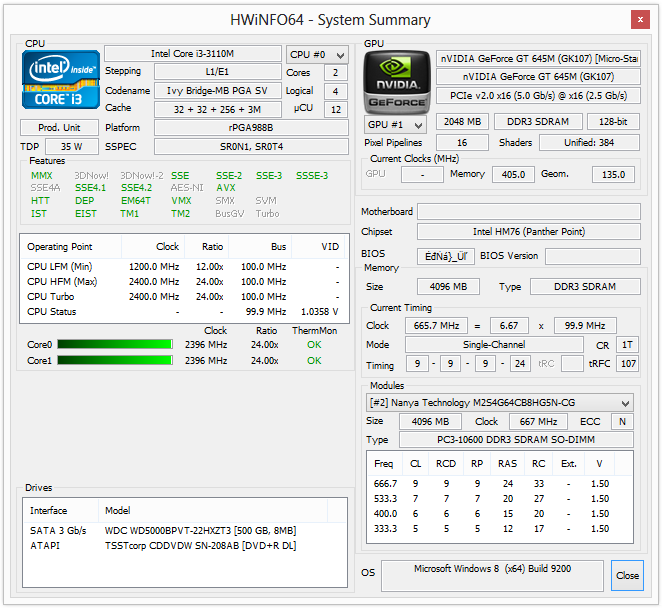Viewport: 662px width, 608px height.
Task: Click the grayed-out Turbo feature label
Action: [x=267, y=214]
